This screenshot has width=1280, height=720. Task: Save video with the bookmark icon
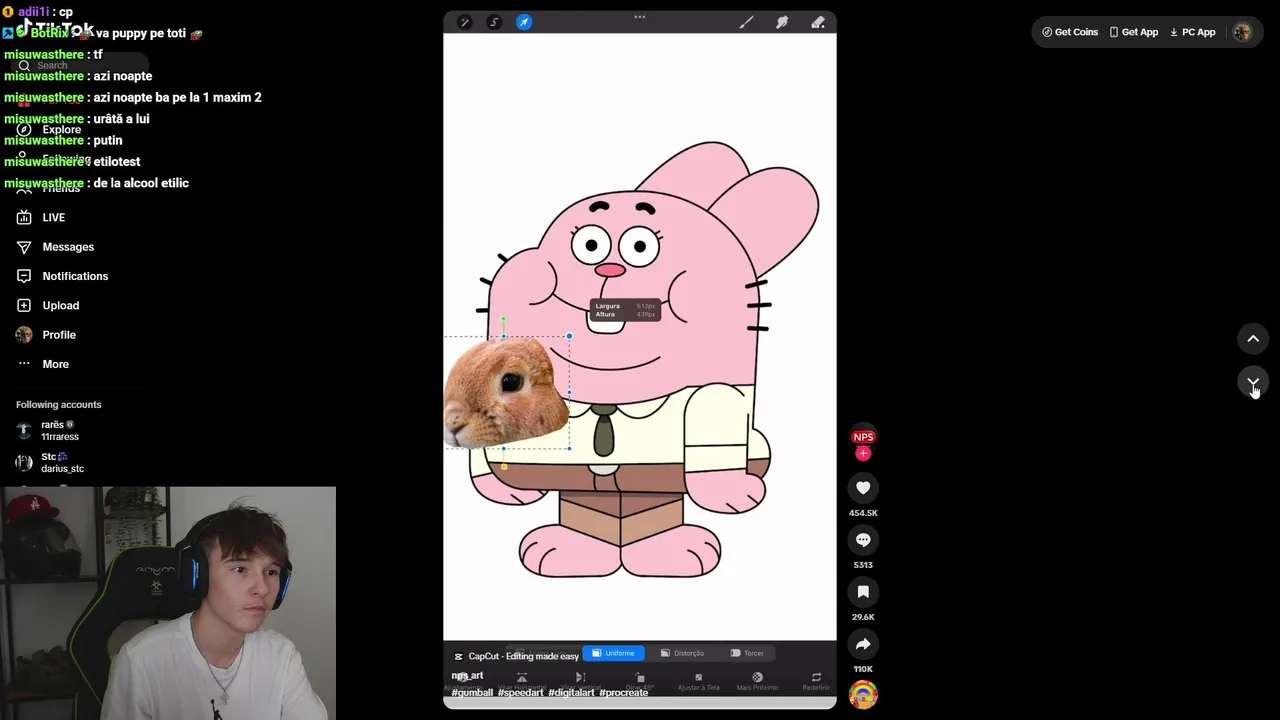click(863, 592)
